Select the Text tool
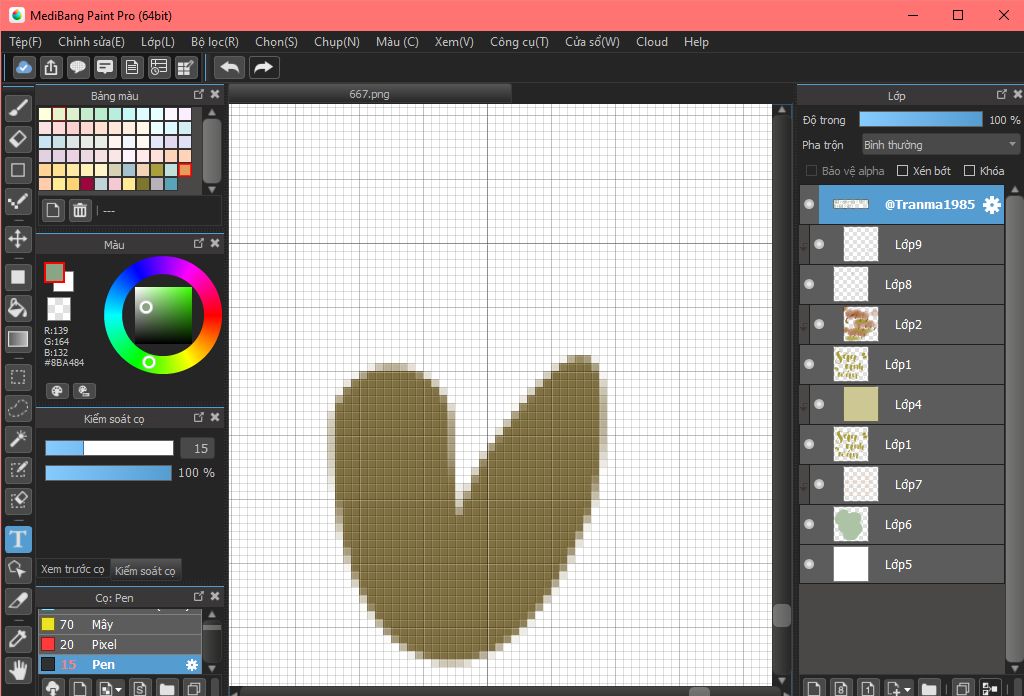Image resolution: width=1024 pixels, height=696 pixels. coord(18,539)
